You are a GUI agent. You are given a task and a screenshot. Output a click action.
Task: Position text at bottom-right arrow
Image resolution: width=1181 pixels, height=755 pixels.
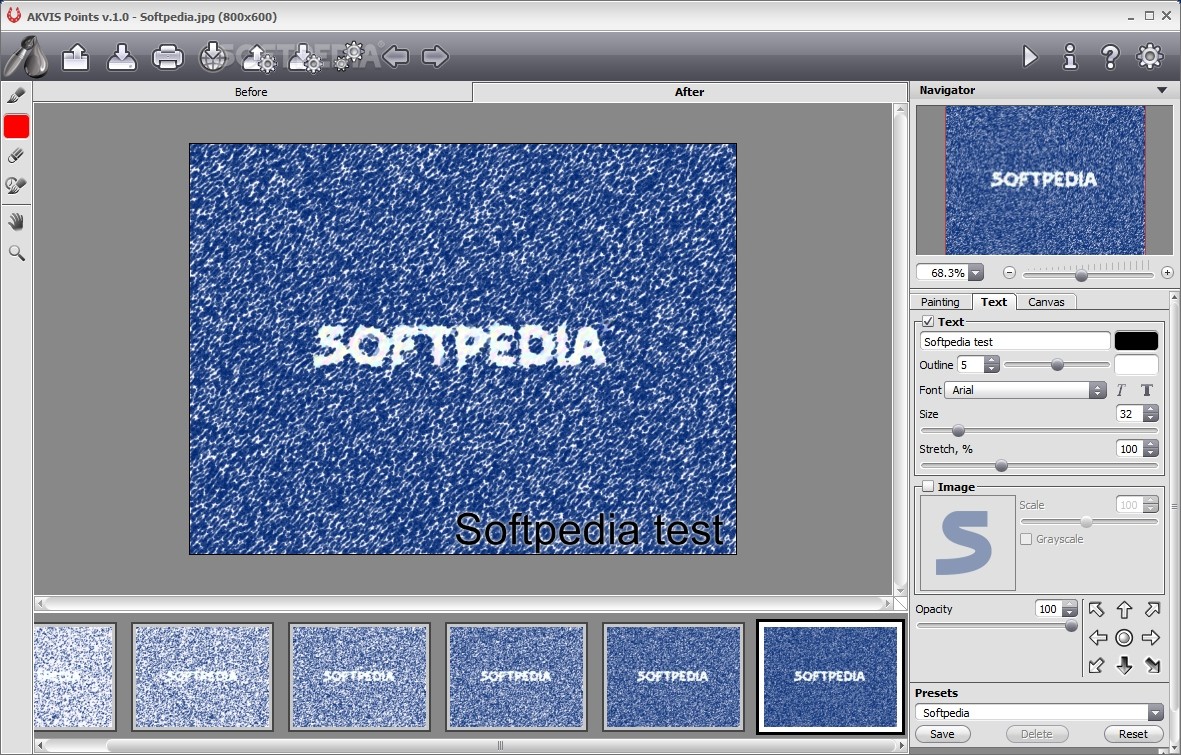1152,665
